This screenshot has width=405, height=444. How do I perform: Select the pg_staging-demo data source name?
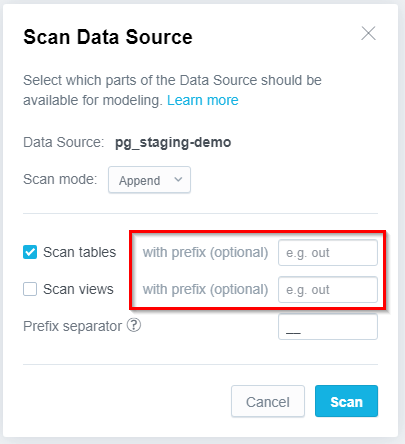(173, 143)
